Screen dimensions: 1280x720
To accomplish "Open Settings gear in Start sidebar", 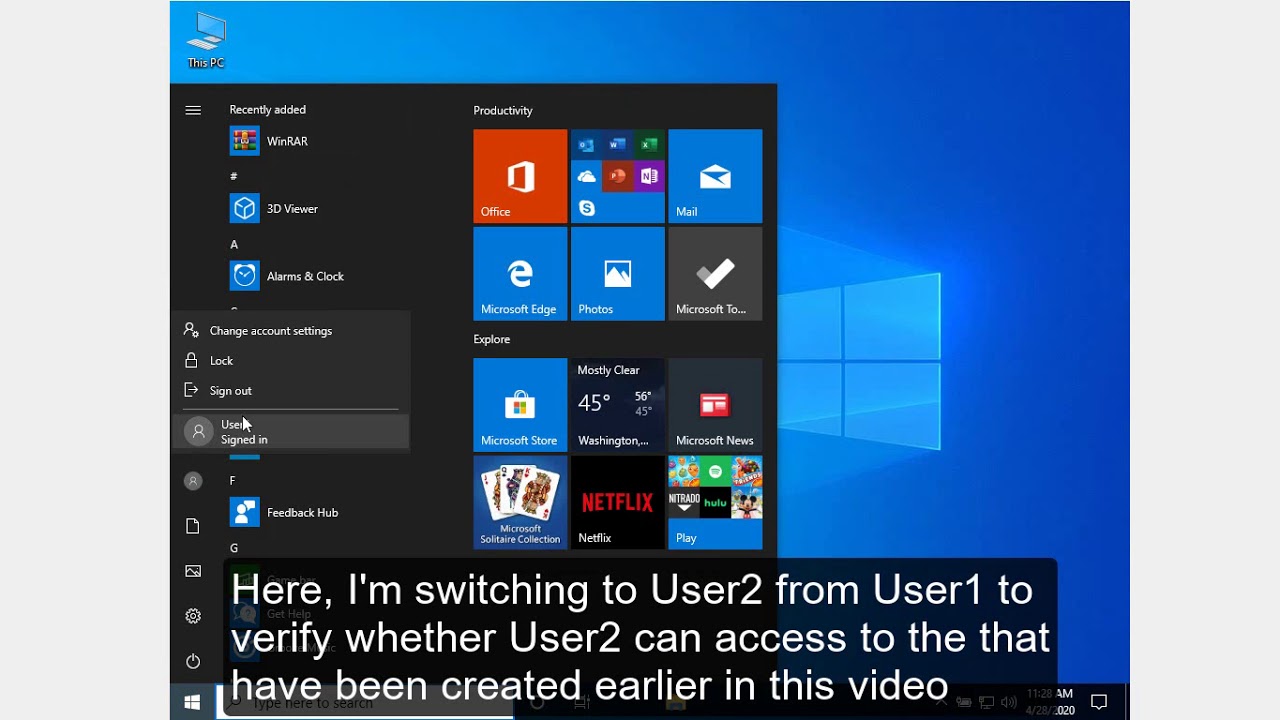I will coord(193,616).
